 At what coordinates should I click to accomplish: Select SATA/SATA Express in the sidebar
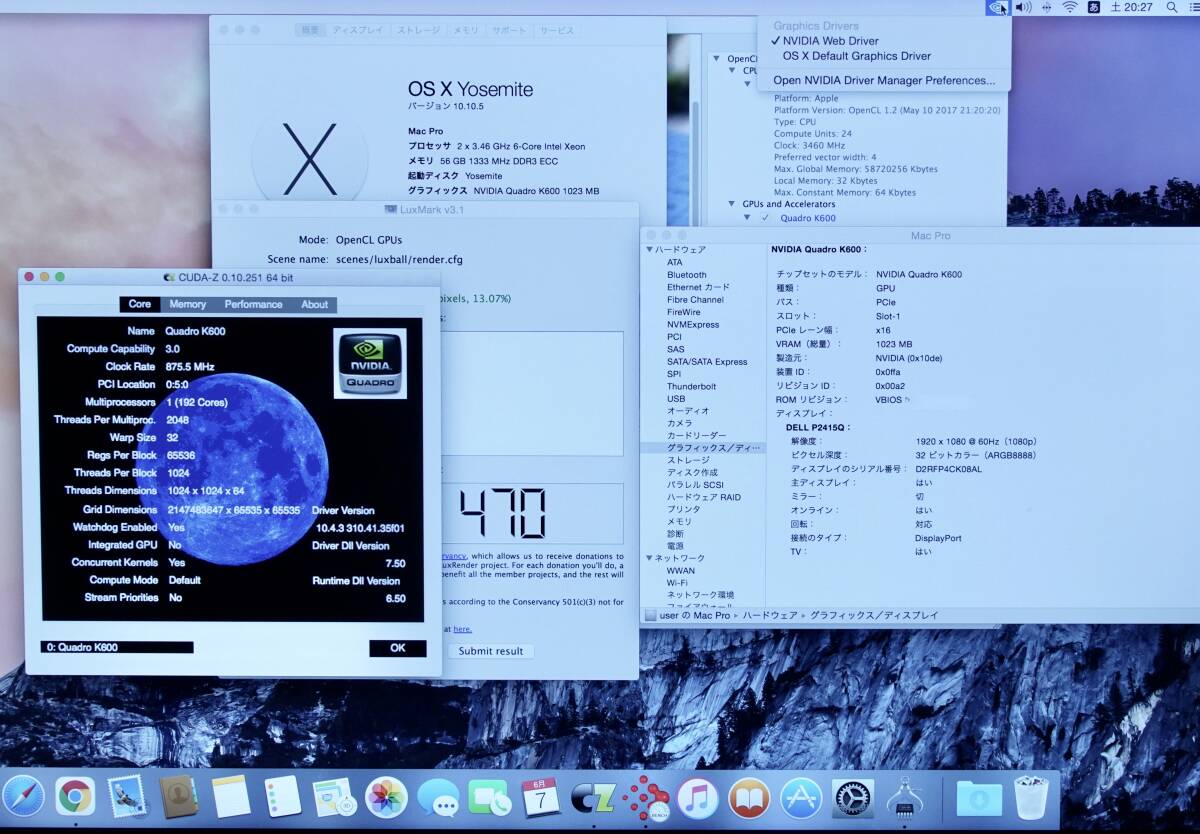pyautogui.click(x=707, y=362)
